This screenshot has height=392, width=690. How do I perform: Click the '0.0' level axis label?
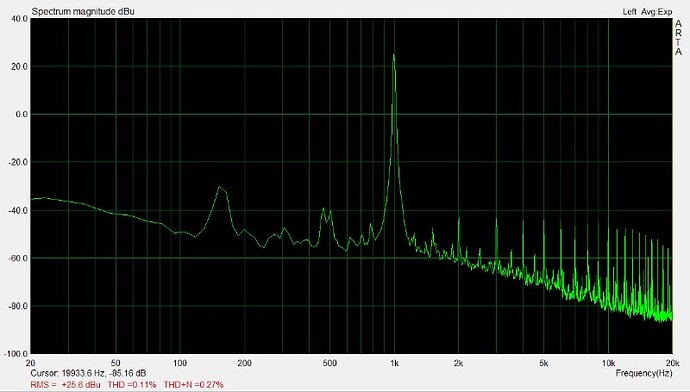click(22, 114)
